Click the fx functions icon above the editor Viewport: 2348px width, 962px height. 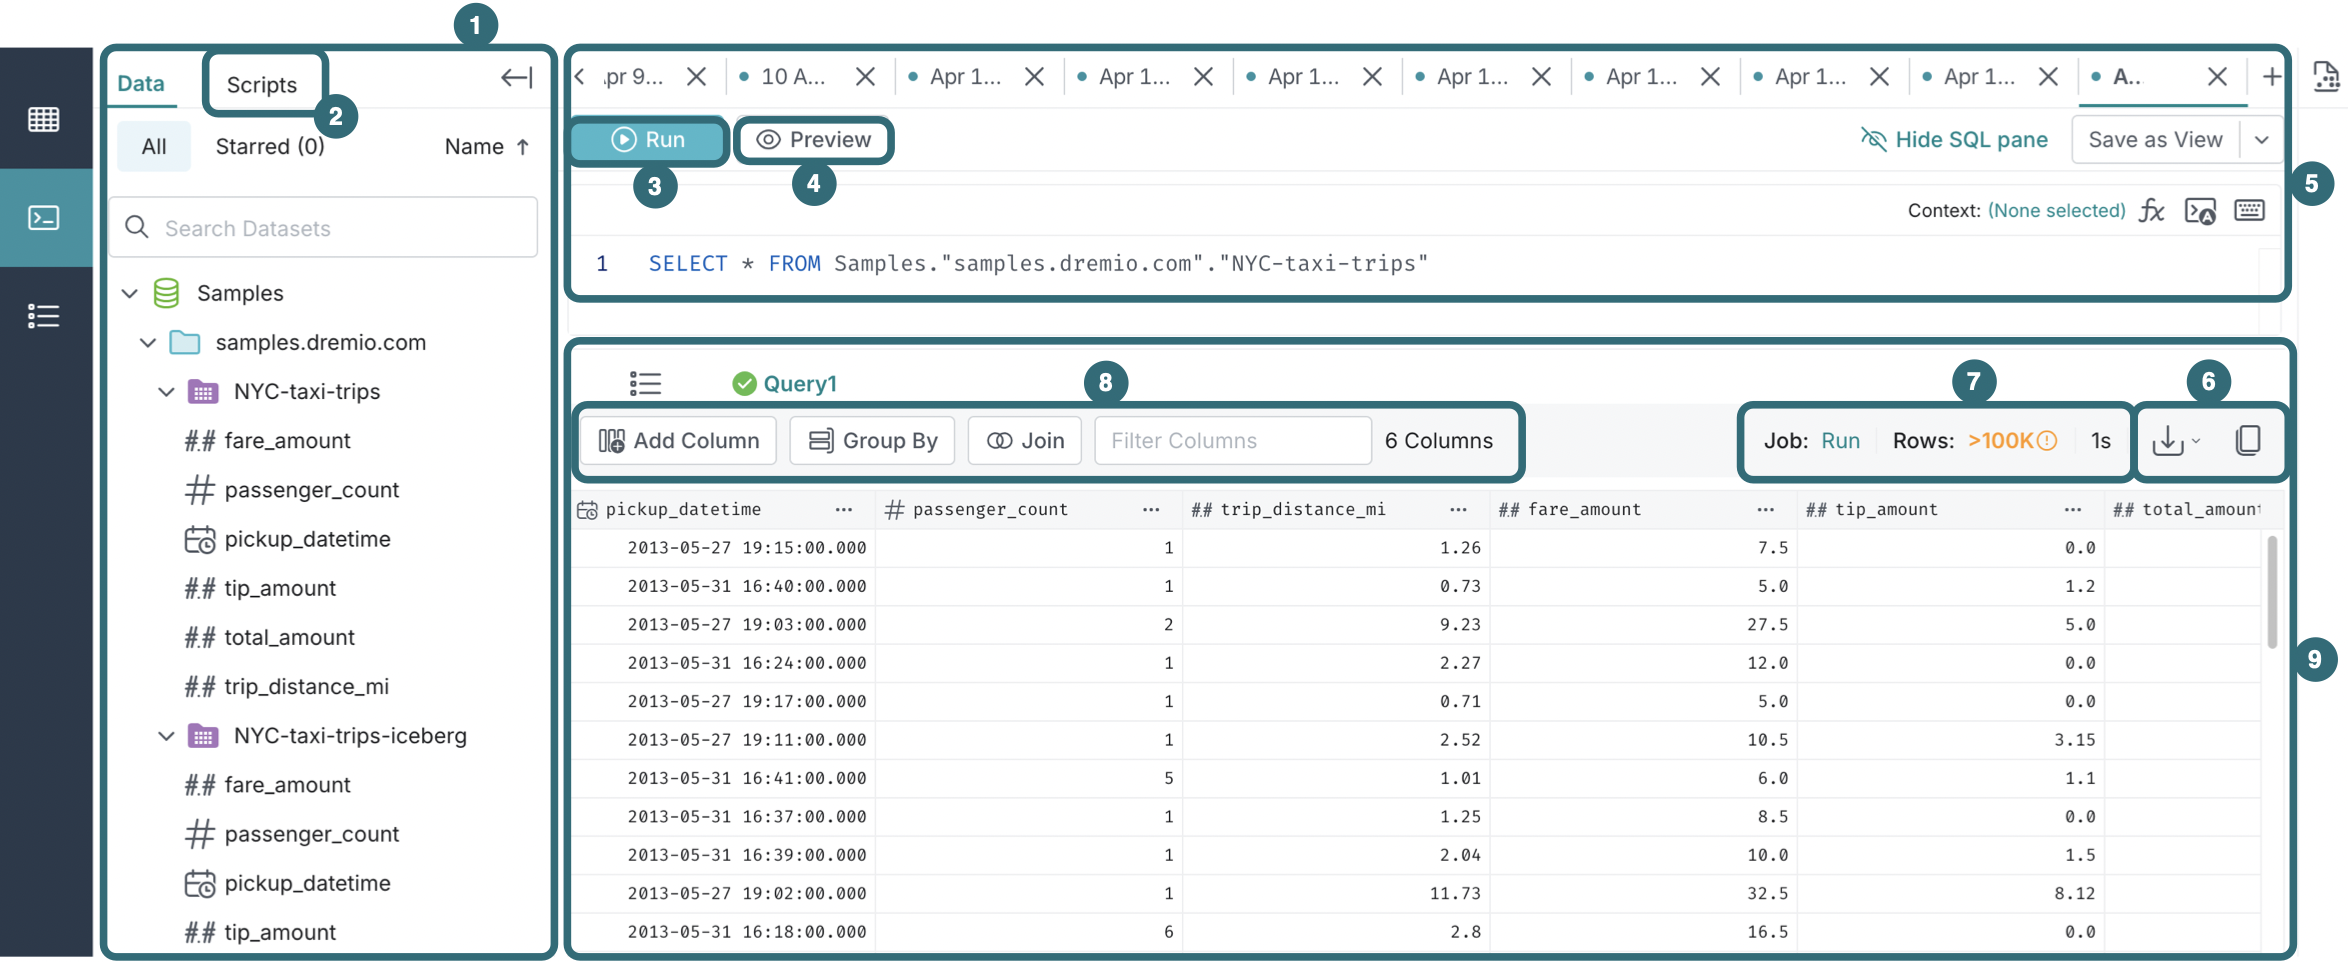2152,210
